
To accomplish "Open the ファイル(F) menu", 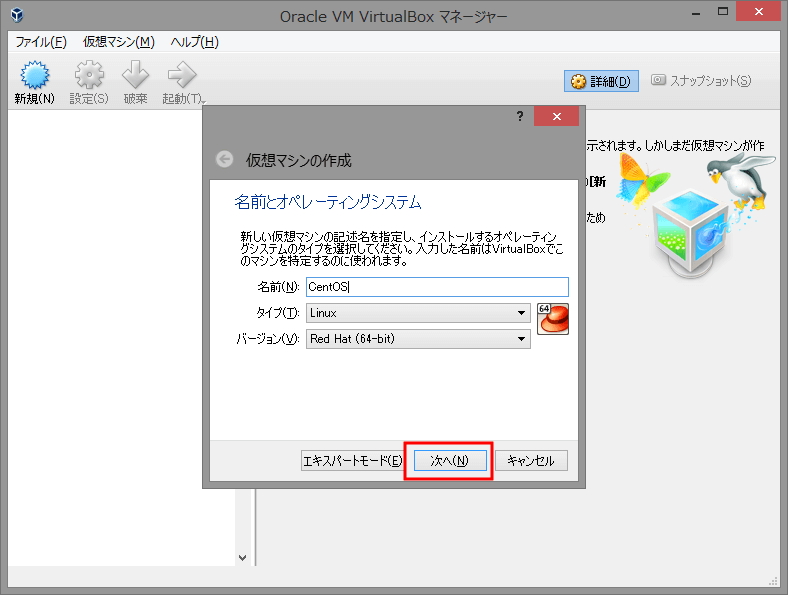I will click(x=40, y=42).
